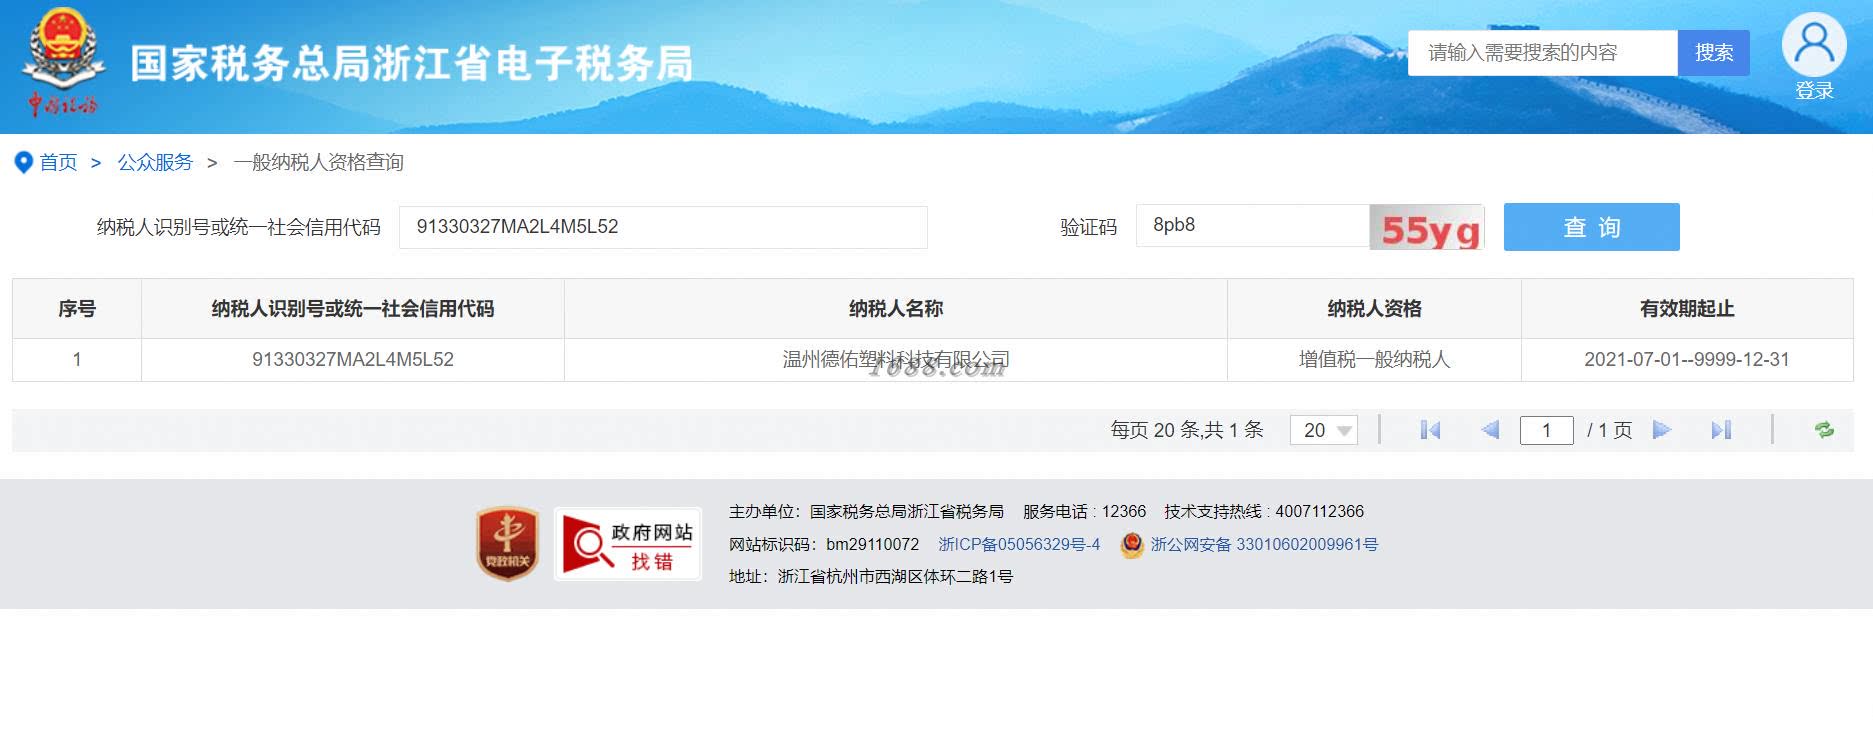The image size is (1873, 730).
Task: Click 纳税人识别号或统一社会信用代码 column header
Action: coord(353,309)
